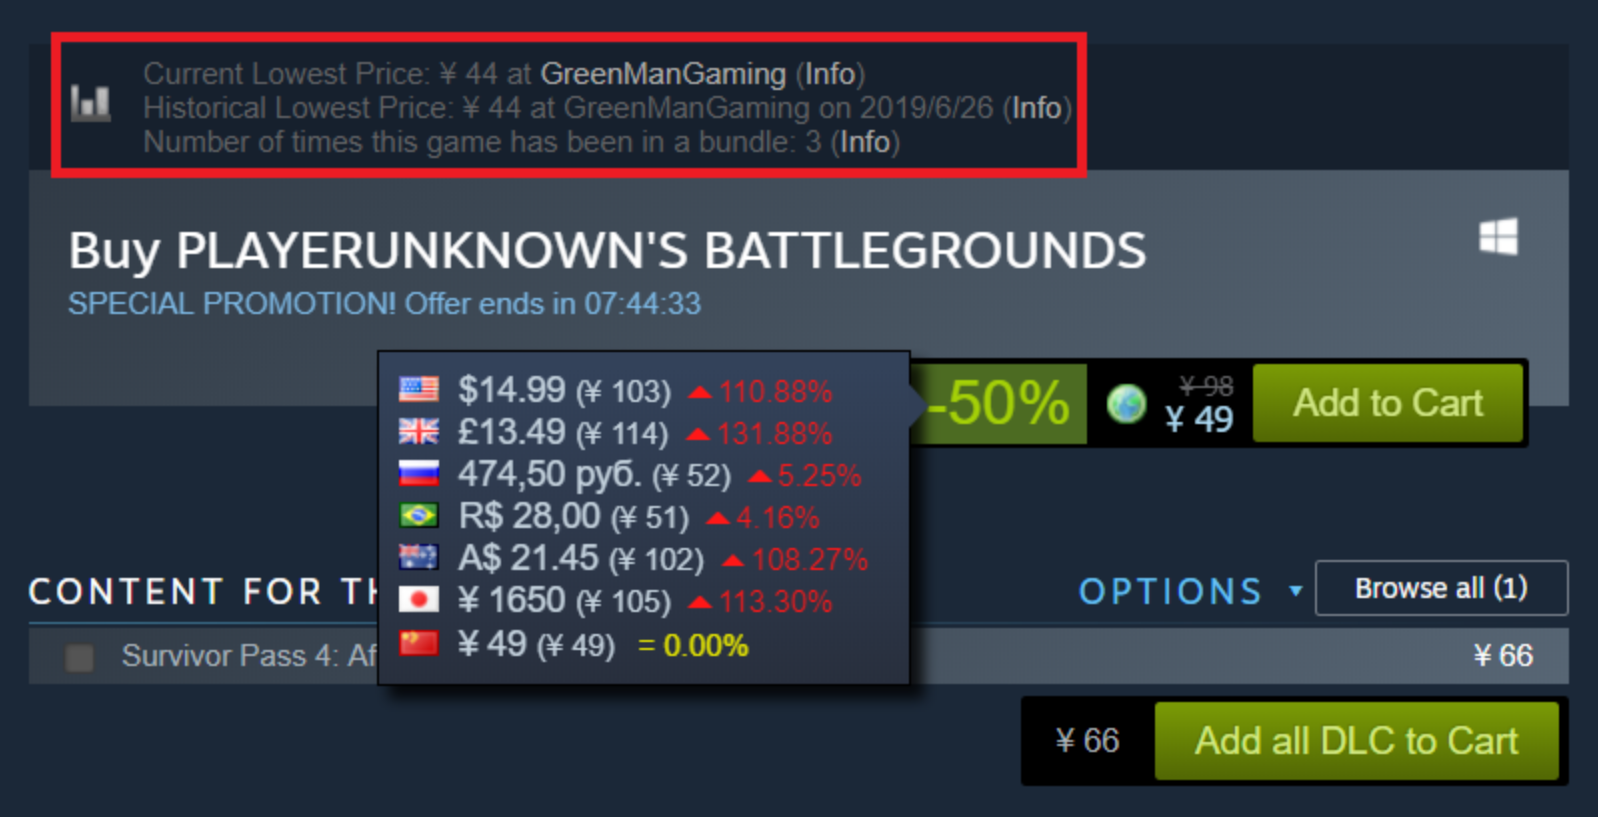This screenshot has width=1598, height=817.
Task: Open the OPTIONS dropdown arrow
Action: point(1295,591)
